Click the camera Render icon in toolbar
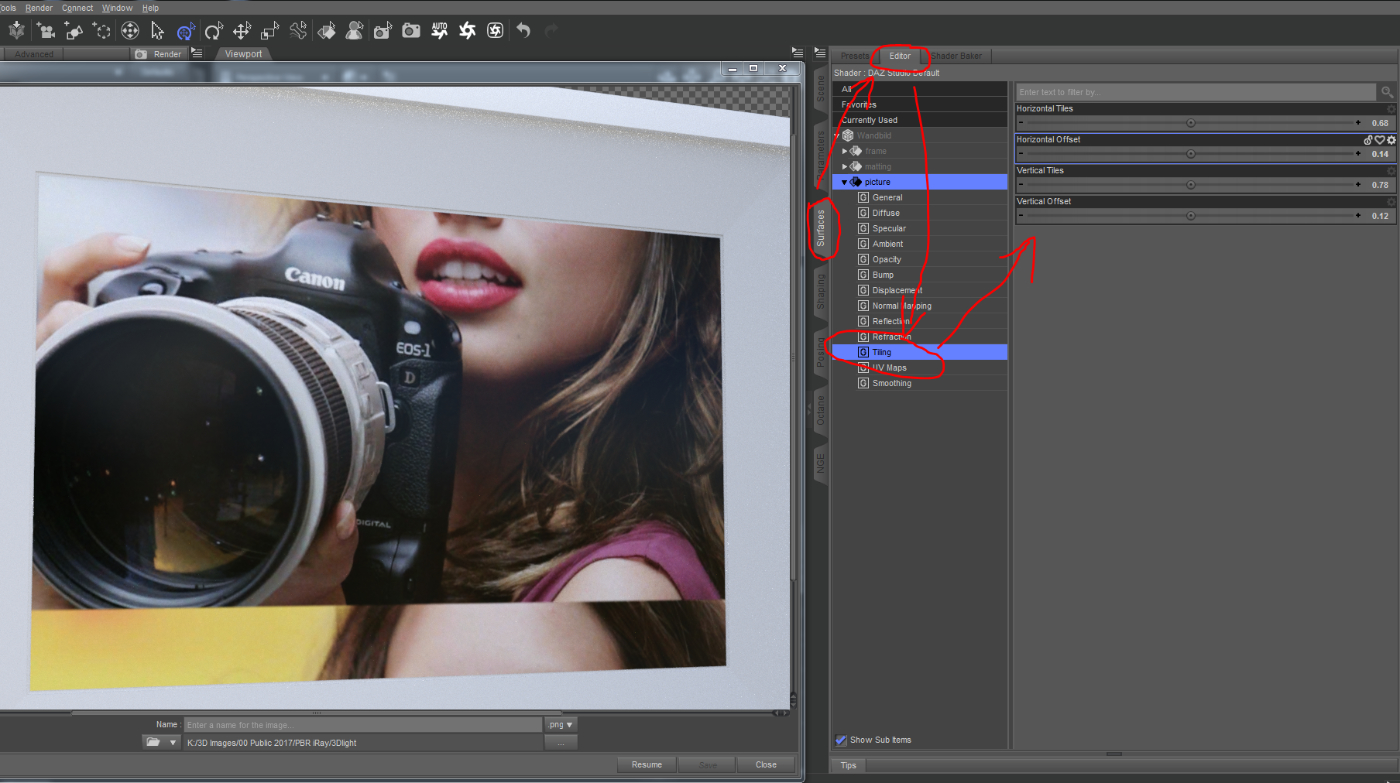This screenshot has width=1400, height=783. 411,32
